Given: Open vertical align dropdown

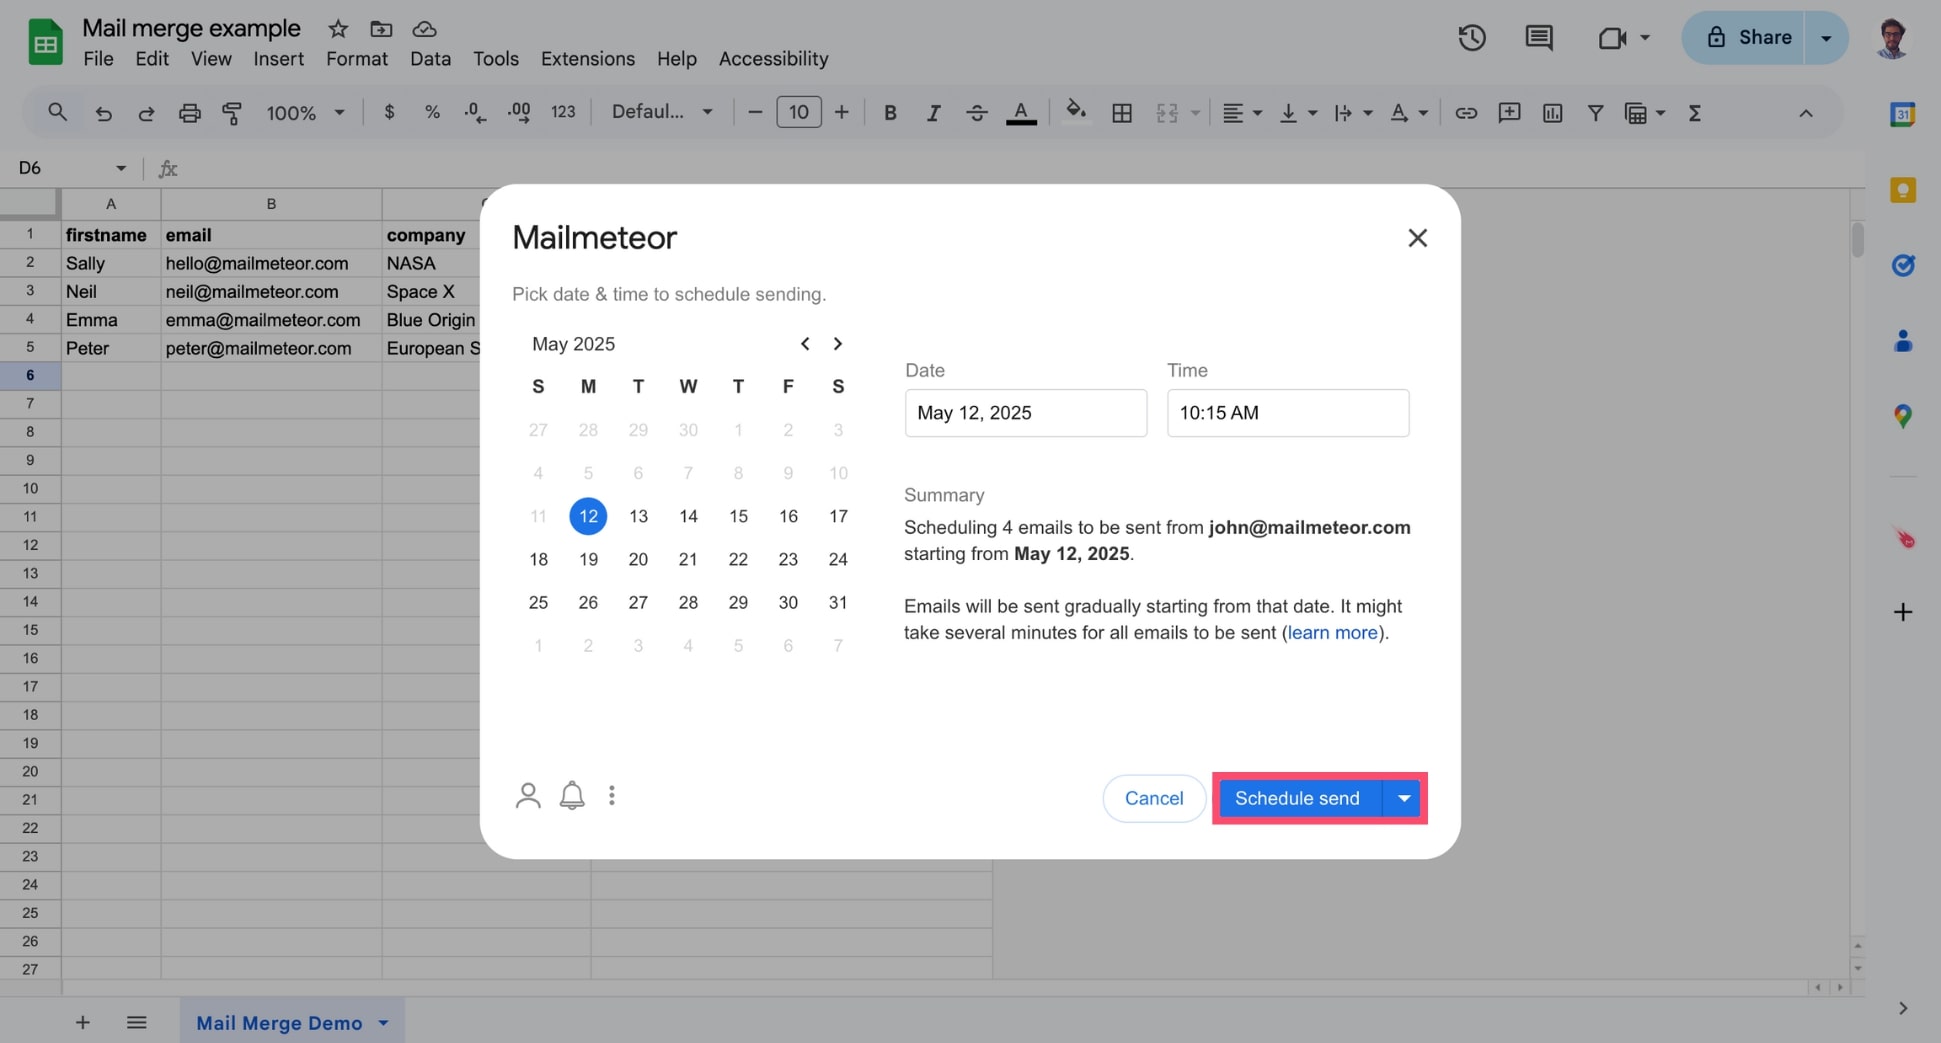Looking at the screenshot, I should [x=1298, y=113].
